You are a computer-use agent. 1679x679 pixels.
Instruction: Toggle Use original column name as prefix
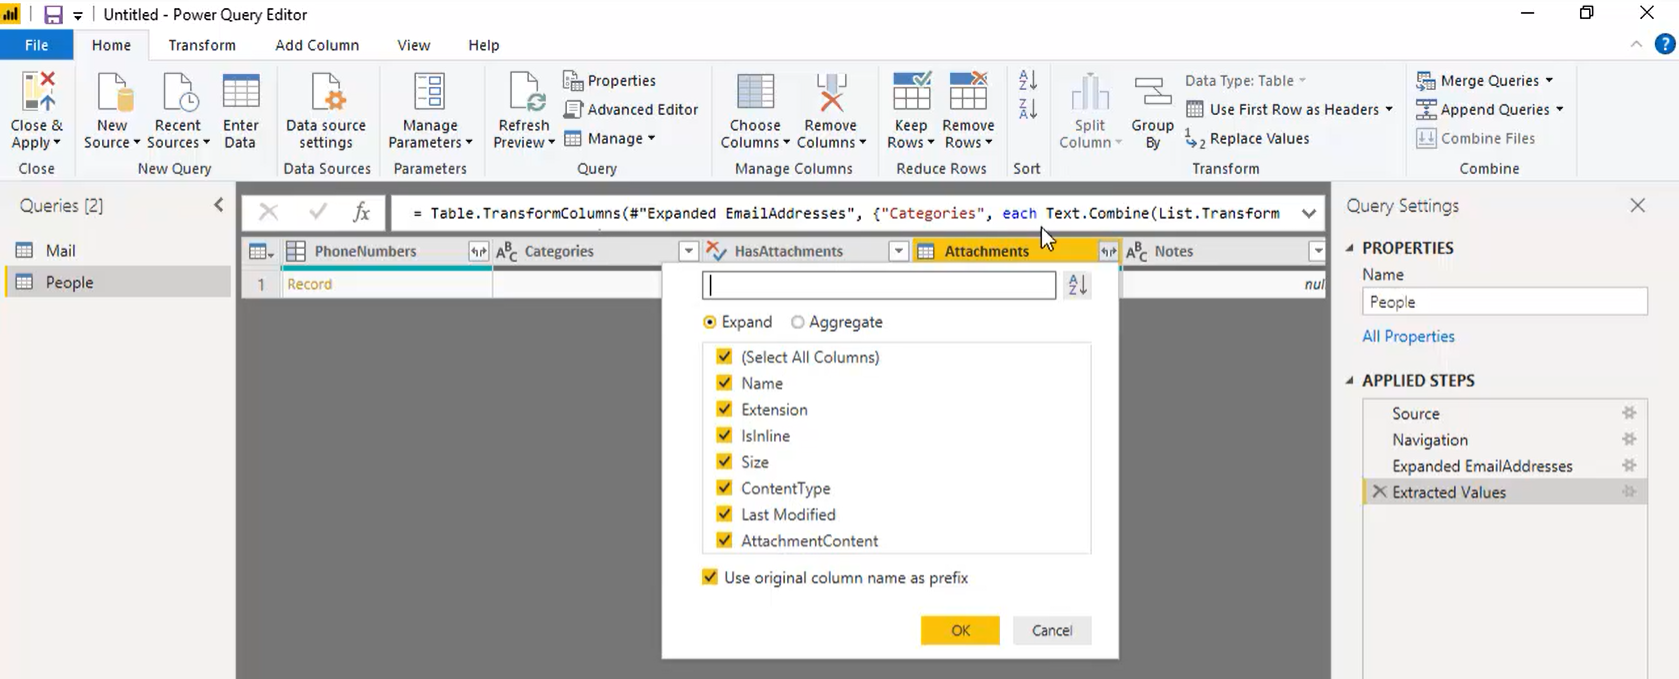pyautogui.click(x=709, y=577)
